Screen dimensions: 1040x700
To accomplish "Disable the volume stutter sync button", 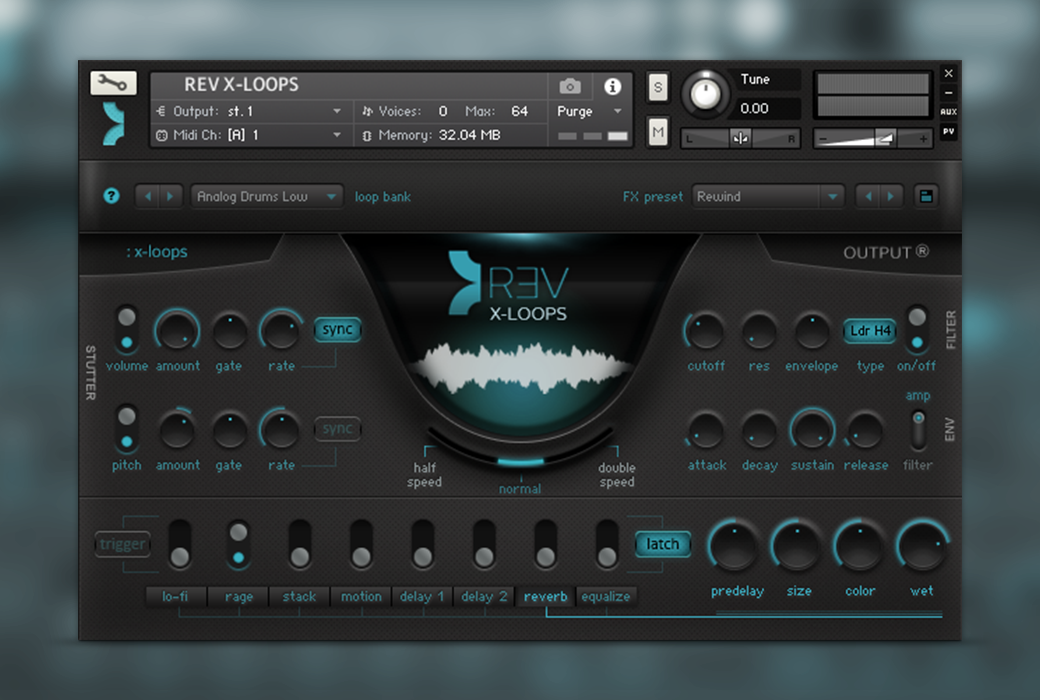I will [338, 330].
